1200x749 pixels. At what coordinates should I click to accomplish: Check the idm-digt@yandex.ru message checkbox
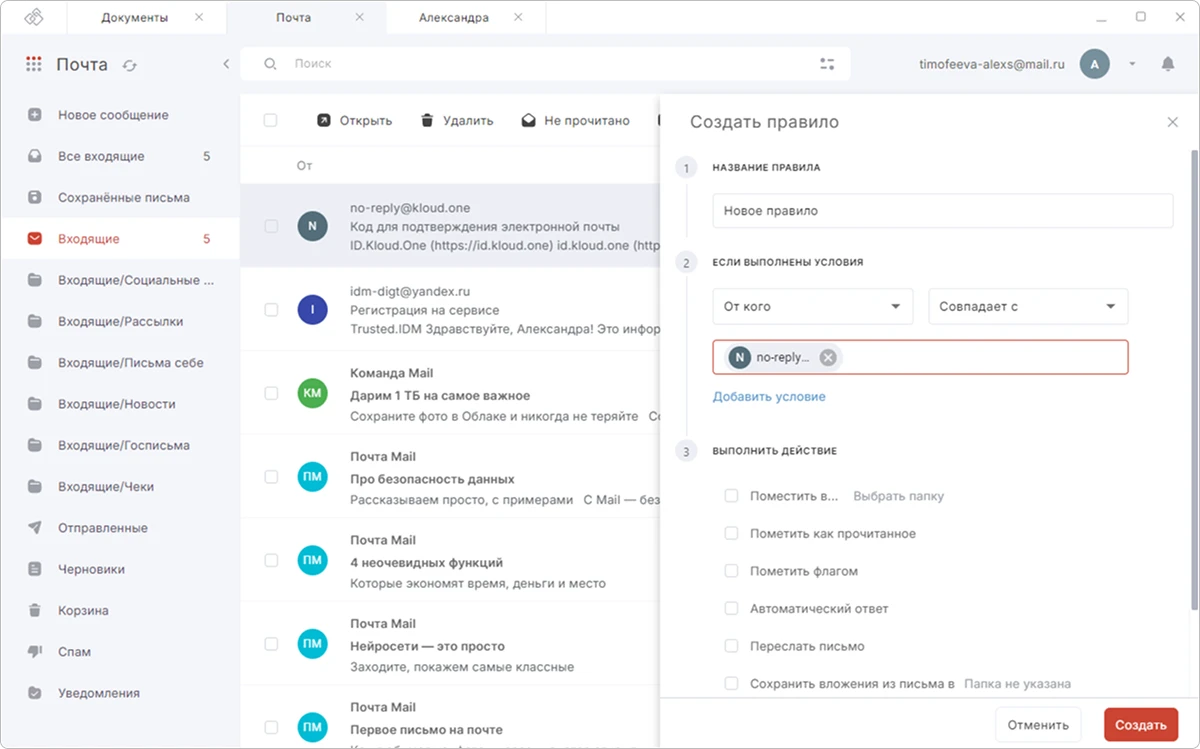271,310
